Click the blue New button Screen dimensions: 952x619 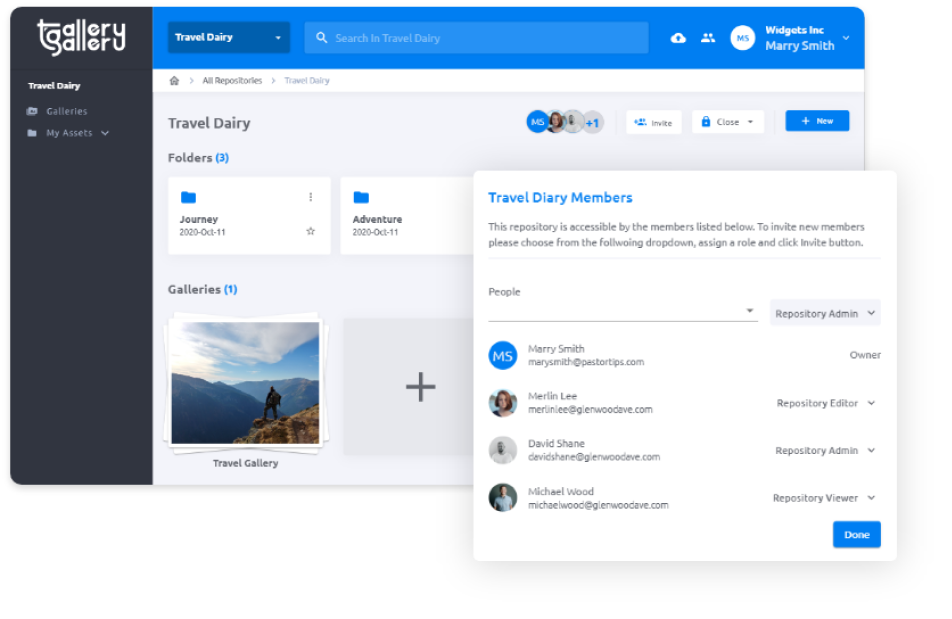817,121
